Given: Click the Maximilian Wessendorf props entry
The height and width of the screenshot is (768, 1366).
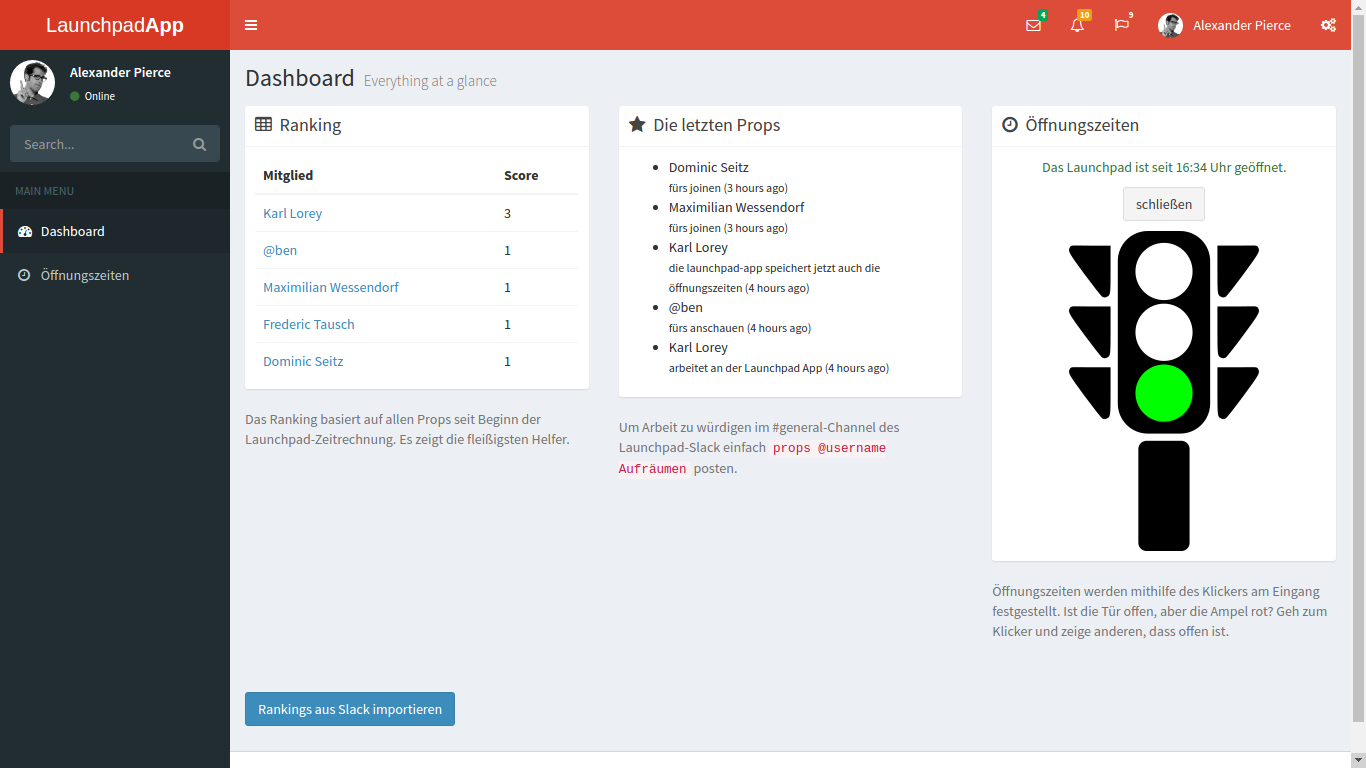Looking at the screenshot, I should click(x=737, y=207).
